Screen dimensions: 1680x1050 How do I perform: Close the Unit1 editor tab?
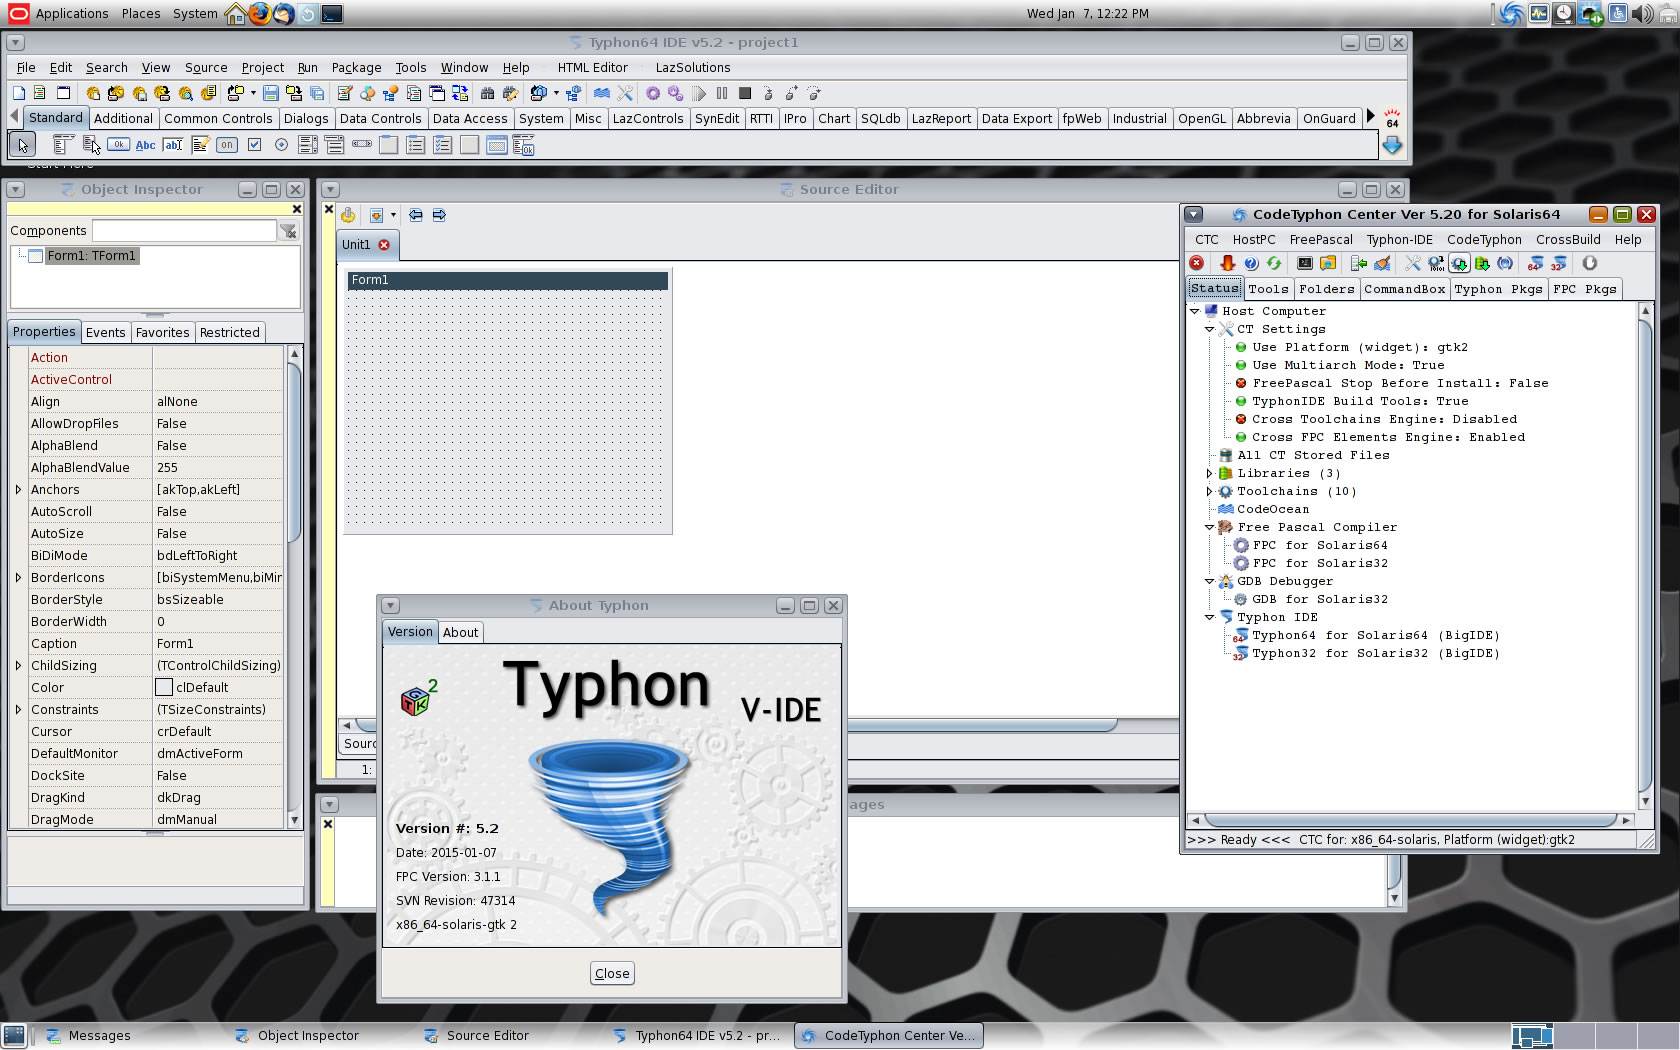tap(383, 245)
